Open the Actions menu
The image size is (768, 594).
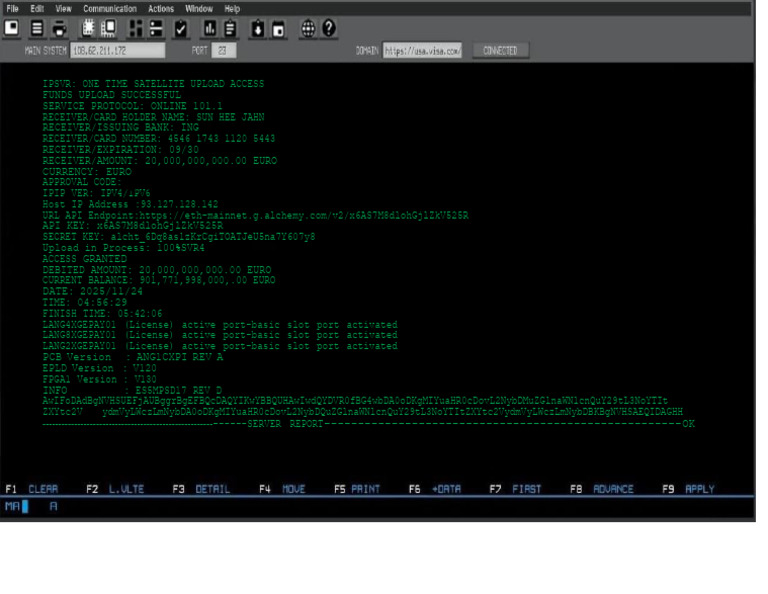pos(161,9)
